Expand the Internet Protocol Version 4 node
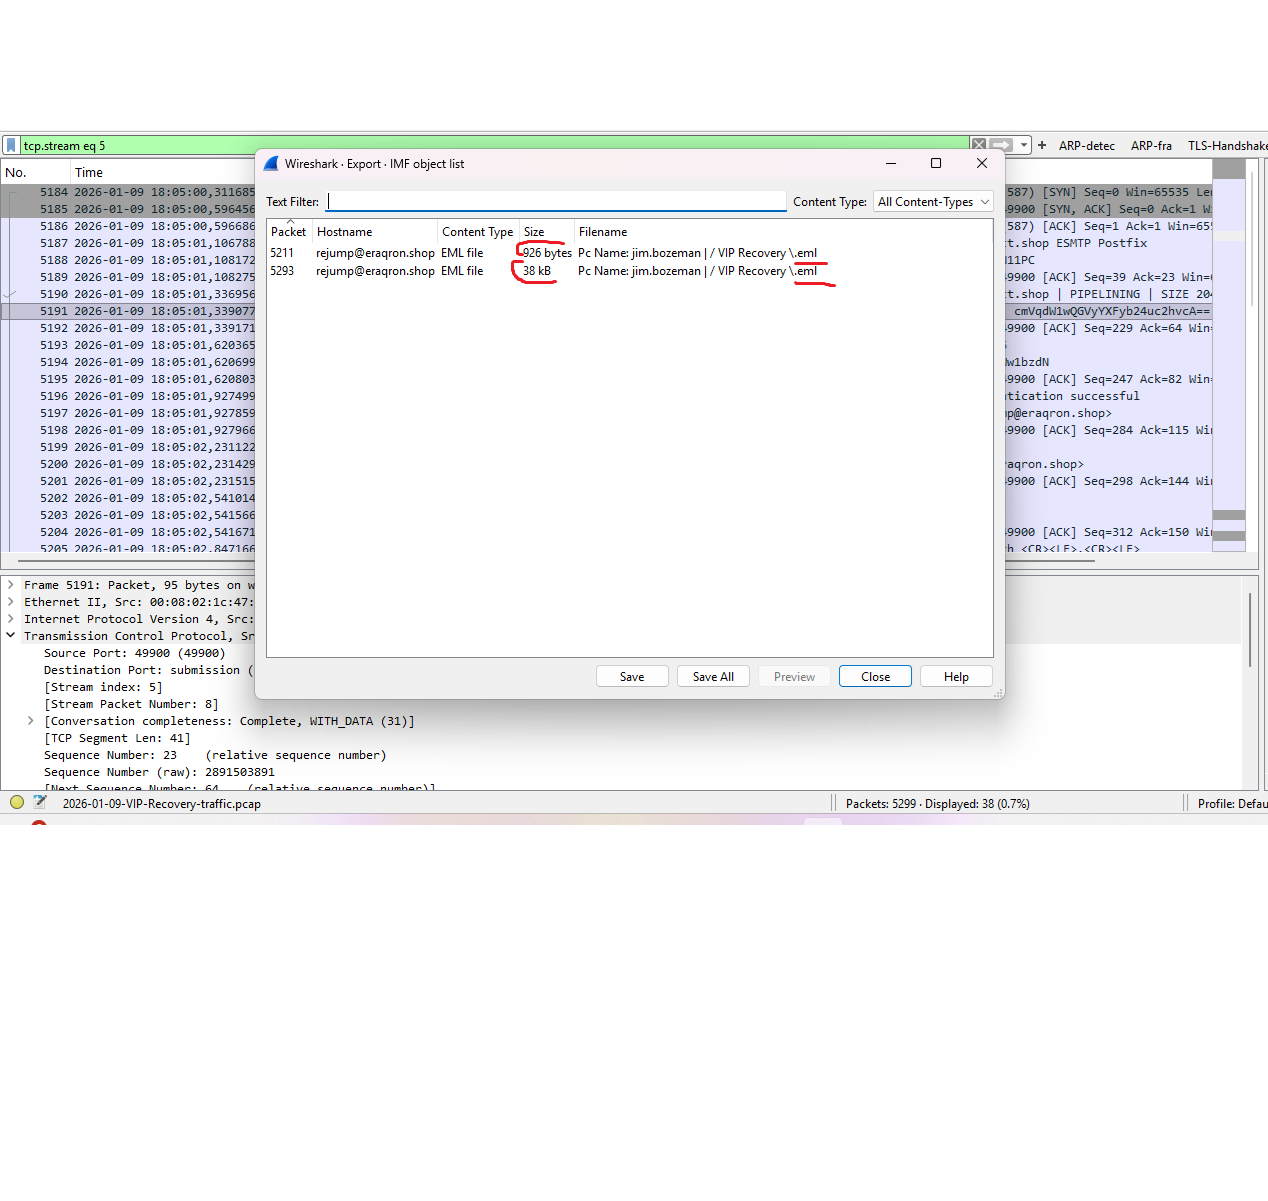Image resolution: width=1268 pixels, height=1201 pixels. pyautogui.click(x=11, y=619)
